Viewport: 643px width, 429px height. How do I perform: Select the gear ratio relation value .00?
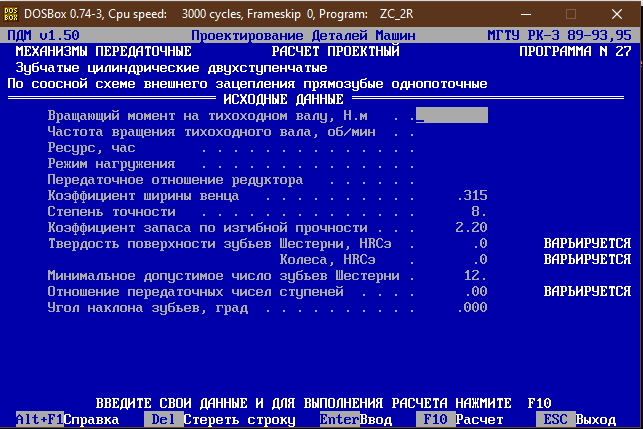(476, 291)
